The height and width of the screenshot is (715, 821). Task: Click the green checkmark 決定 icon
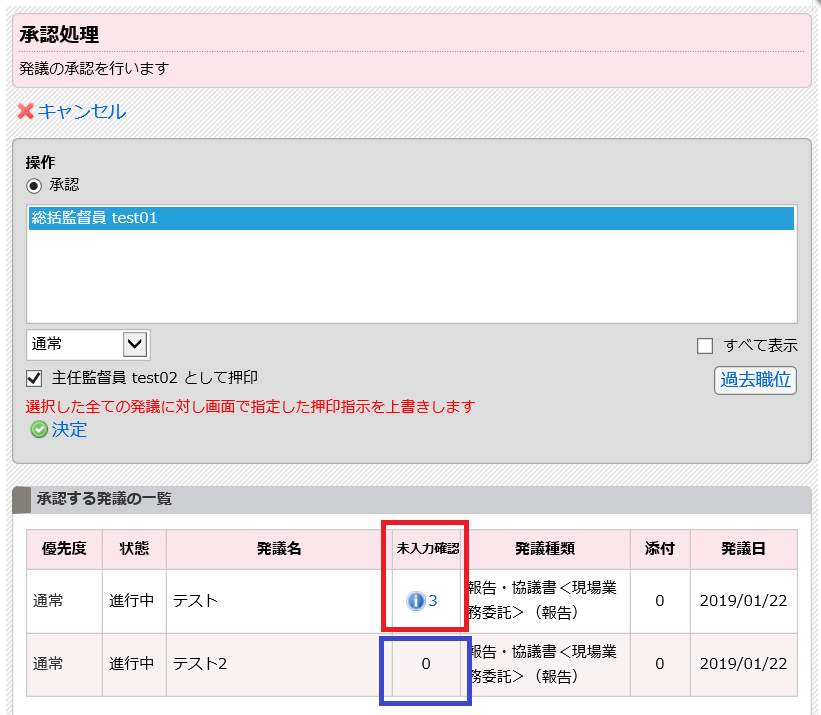tap(39, 430)
